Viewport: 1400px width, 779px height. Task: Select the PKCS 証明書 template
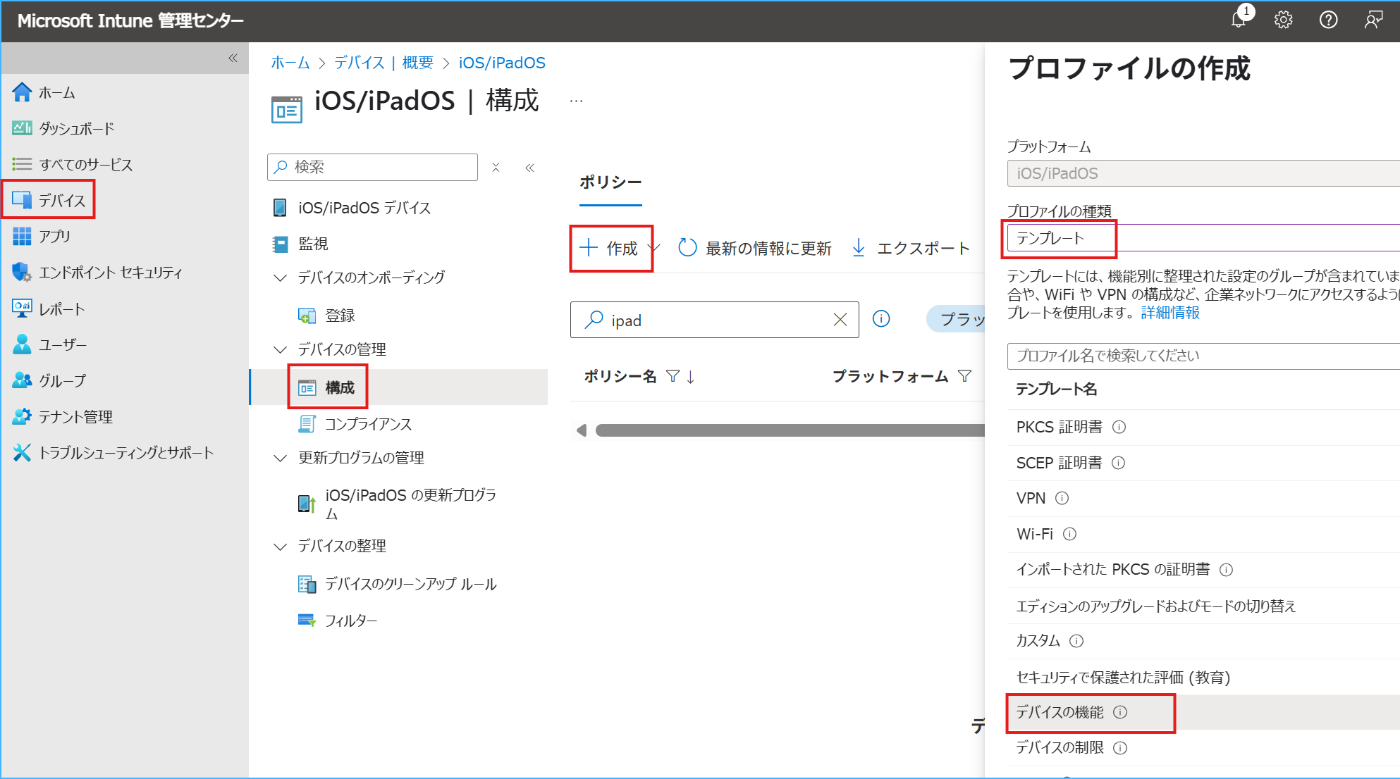click(1203, 427)
